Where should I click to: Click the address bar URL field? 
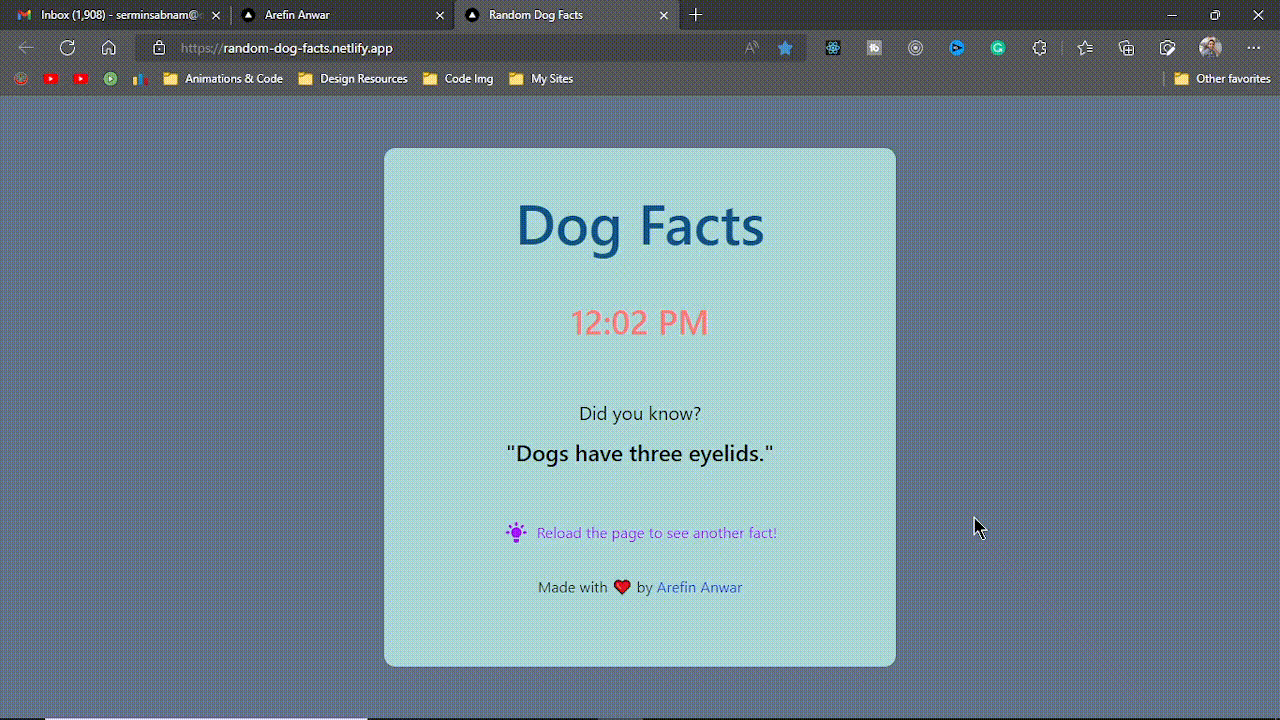[x=450, y=48]
